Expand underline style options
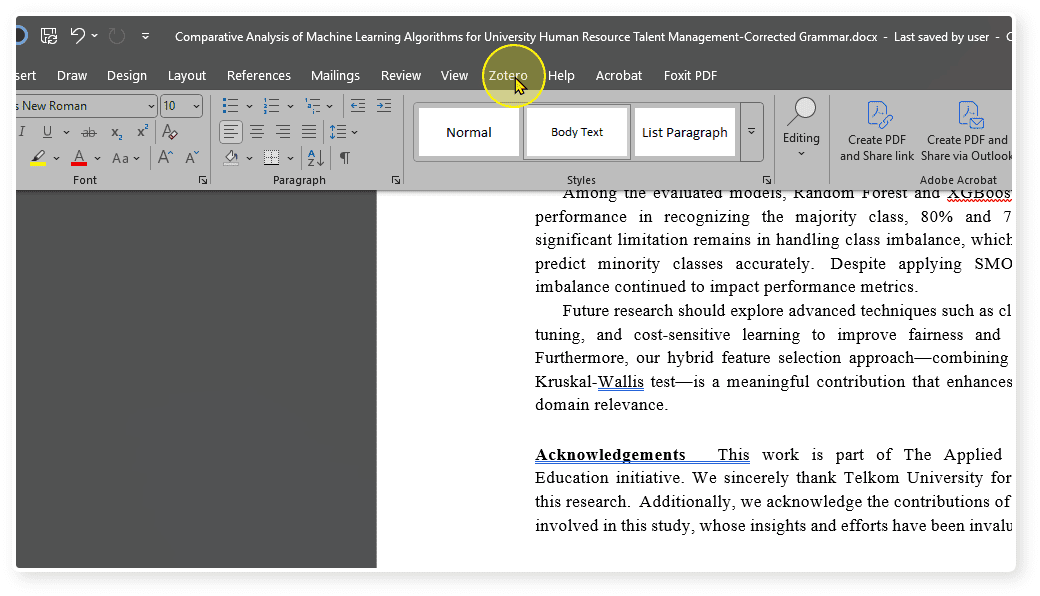Screen dimensions: 1040x596 click(x=66, y=133)
